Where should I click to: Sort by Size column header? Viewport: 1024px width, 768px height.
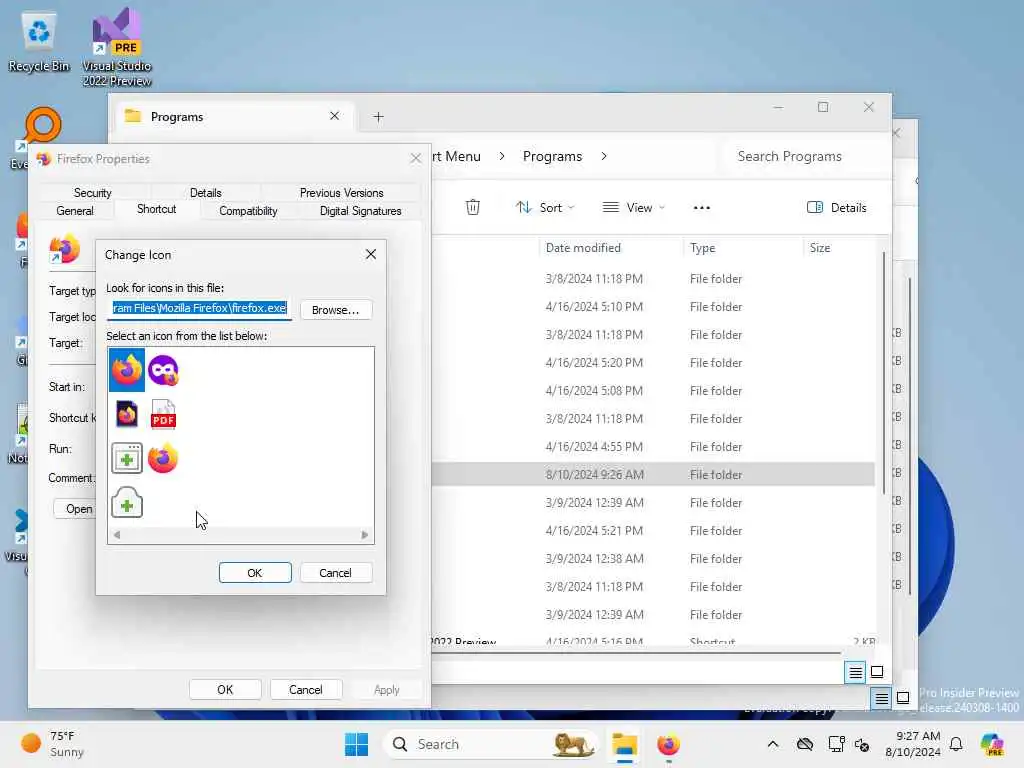pos(820,248)
